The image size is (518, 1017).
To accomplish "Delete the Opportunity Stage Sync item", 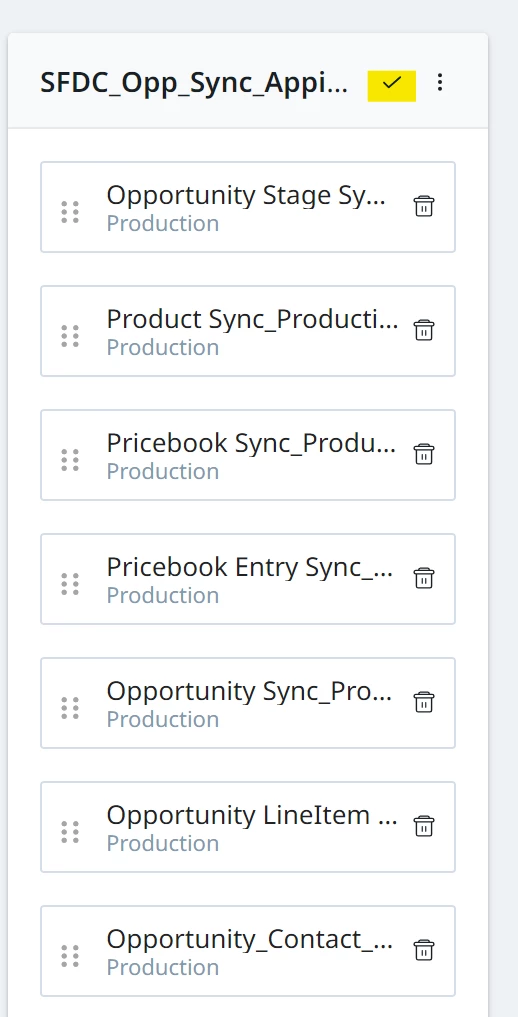I will click(x=424, y=206).
